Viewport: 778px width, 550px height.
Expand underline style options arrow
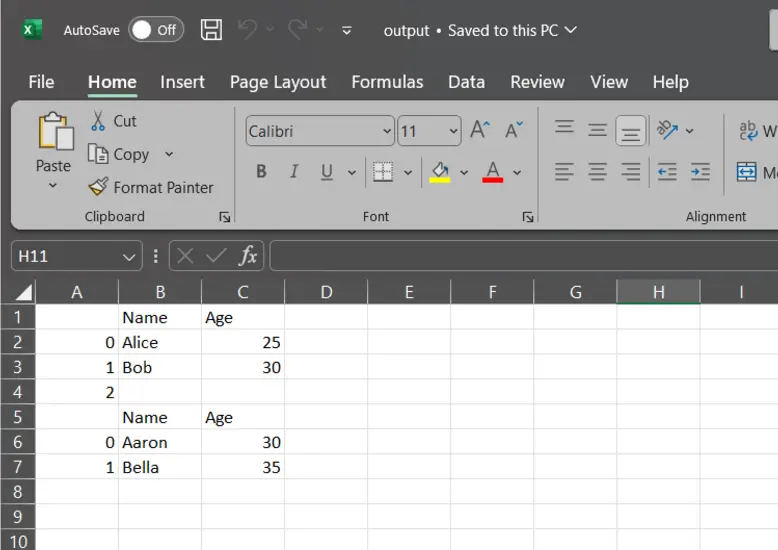point(352,173)
